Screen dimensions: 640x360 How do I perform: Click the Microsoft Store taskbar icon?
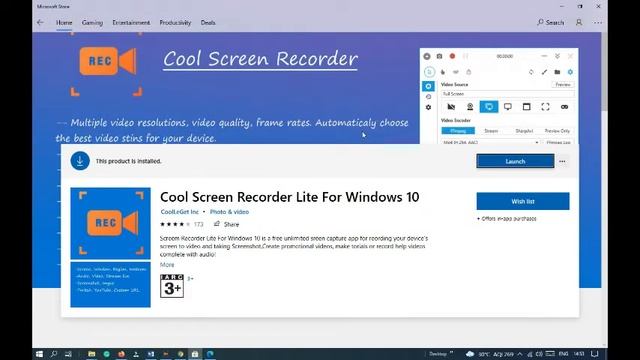click(x=195, y=354)
